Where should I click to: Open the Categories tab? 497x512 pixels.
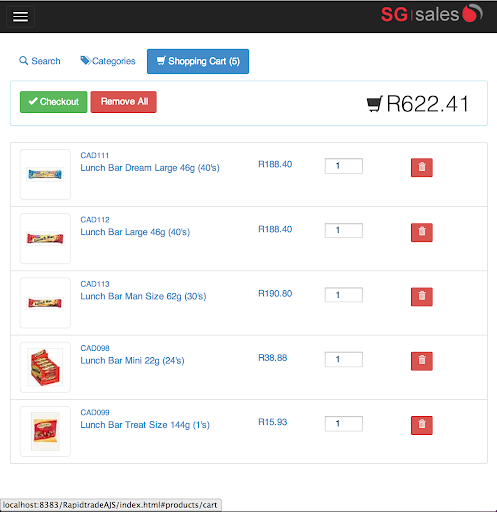pyautogui.click(x=108, y=61)
